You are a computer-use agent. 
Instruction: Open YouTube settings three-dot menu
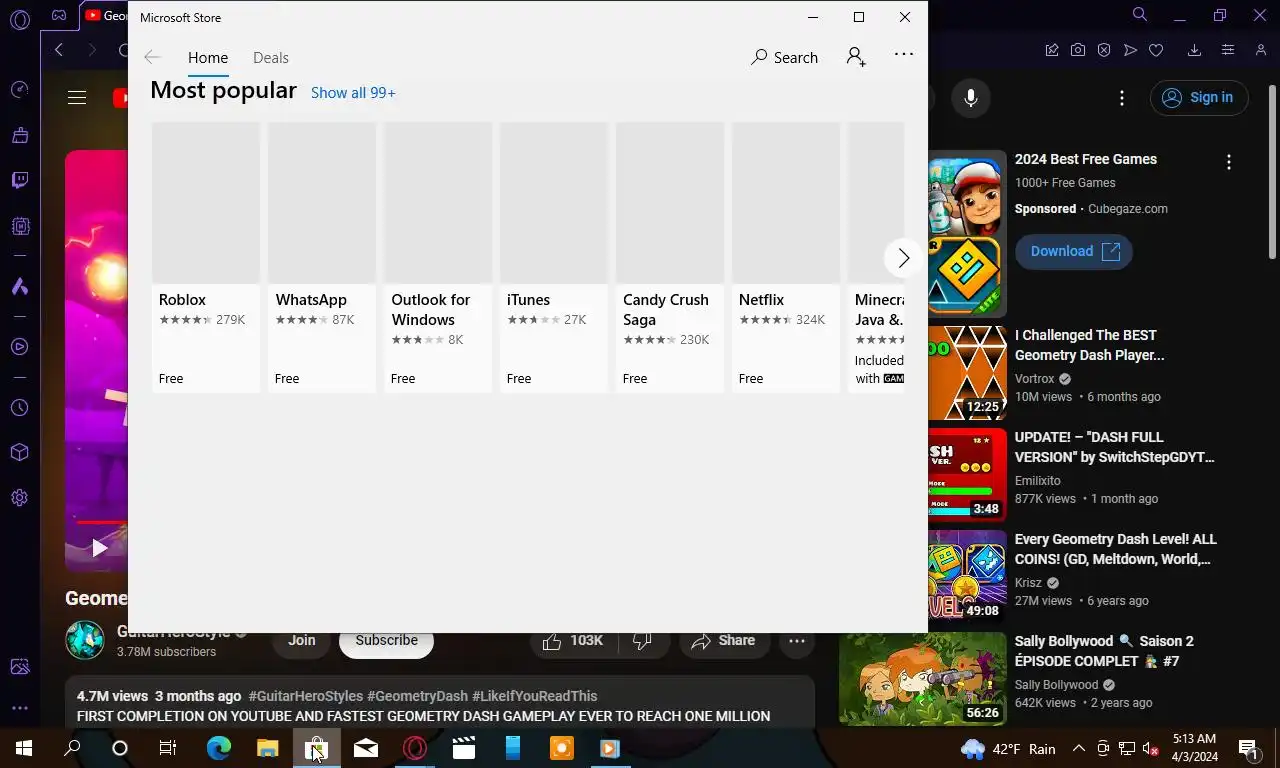click(x=1122, y=97)
